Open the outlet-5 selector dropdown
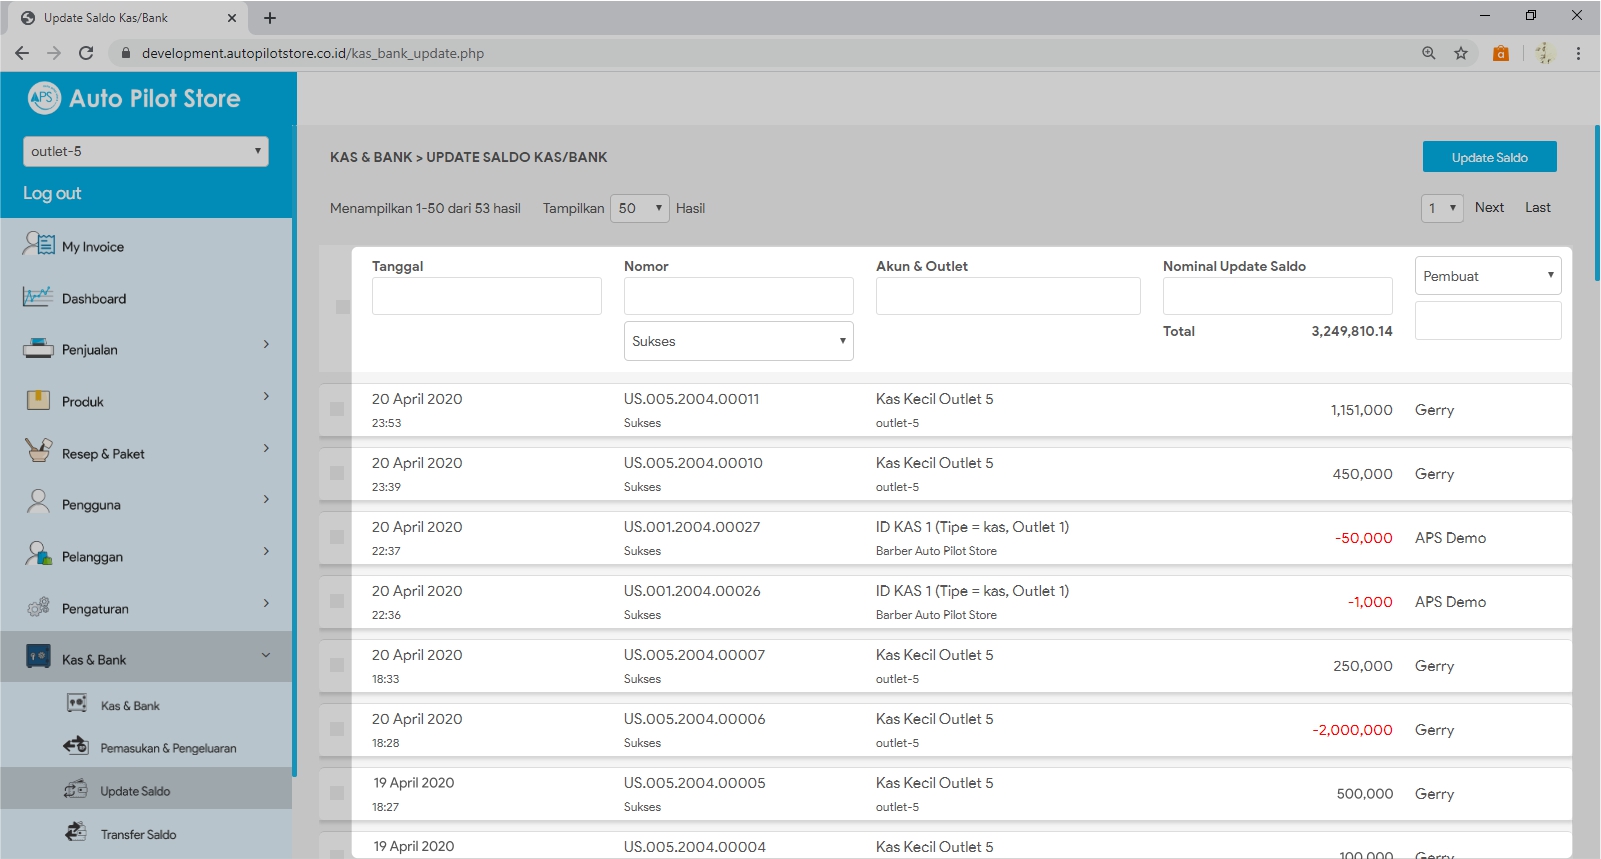 pos(146,151)
